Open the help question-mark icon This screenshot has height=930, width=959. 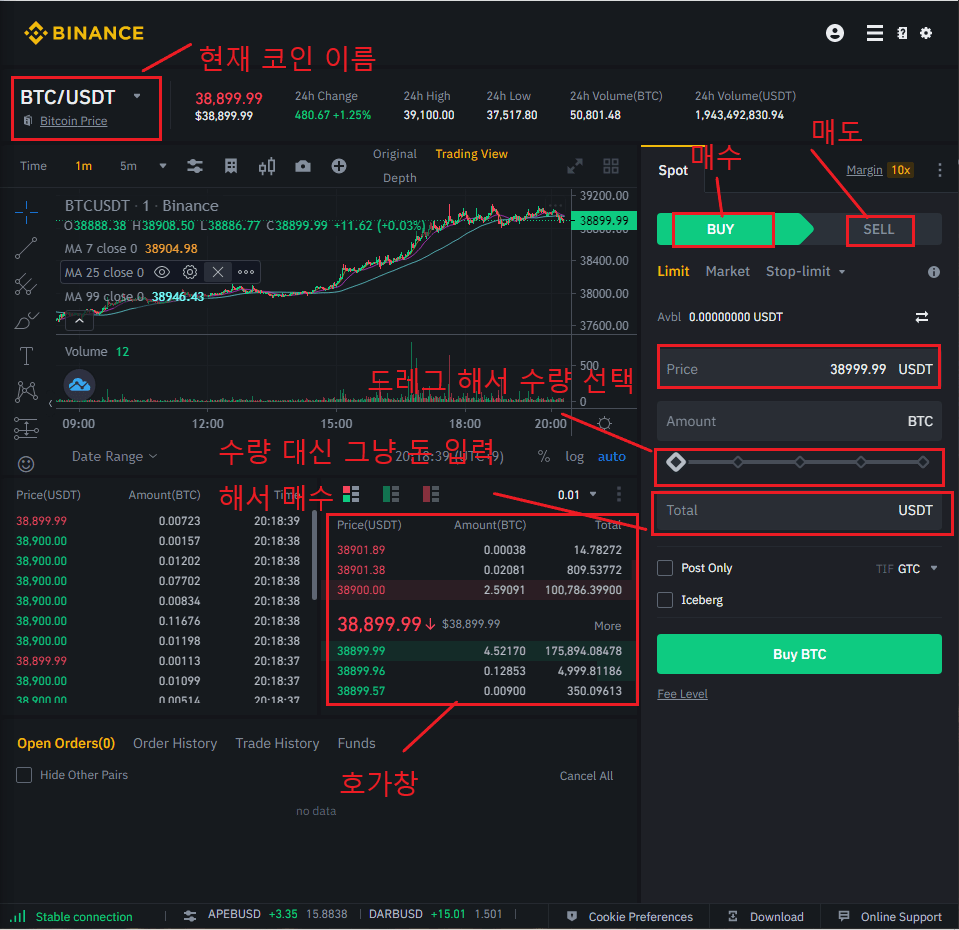pos(902,33)
